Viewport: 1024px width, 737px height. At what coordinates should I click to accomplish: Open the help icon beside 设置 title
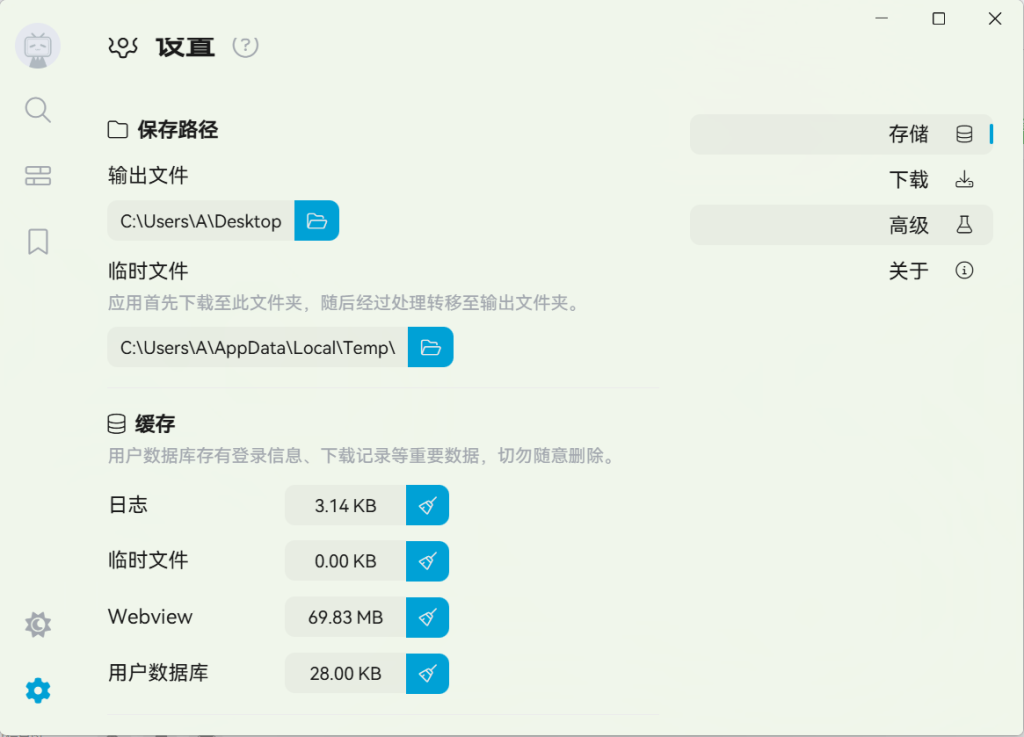point(245,46)
